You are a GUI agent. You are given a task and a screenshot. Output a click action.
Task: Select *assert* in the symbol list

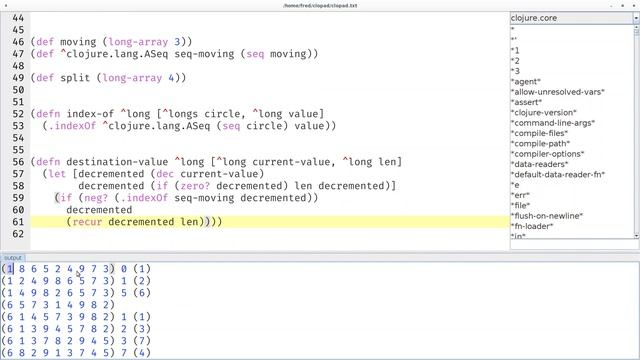[x=527, y=102]
